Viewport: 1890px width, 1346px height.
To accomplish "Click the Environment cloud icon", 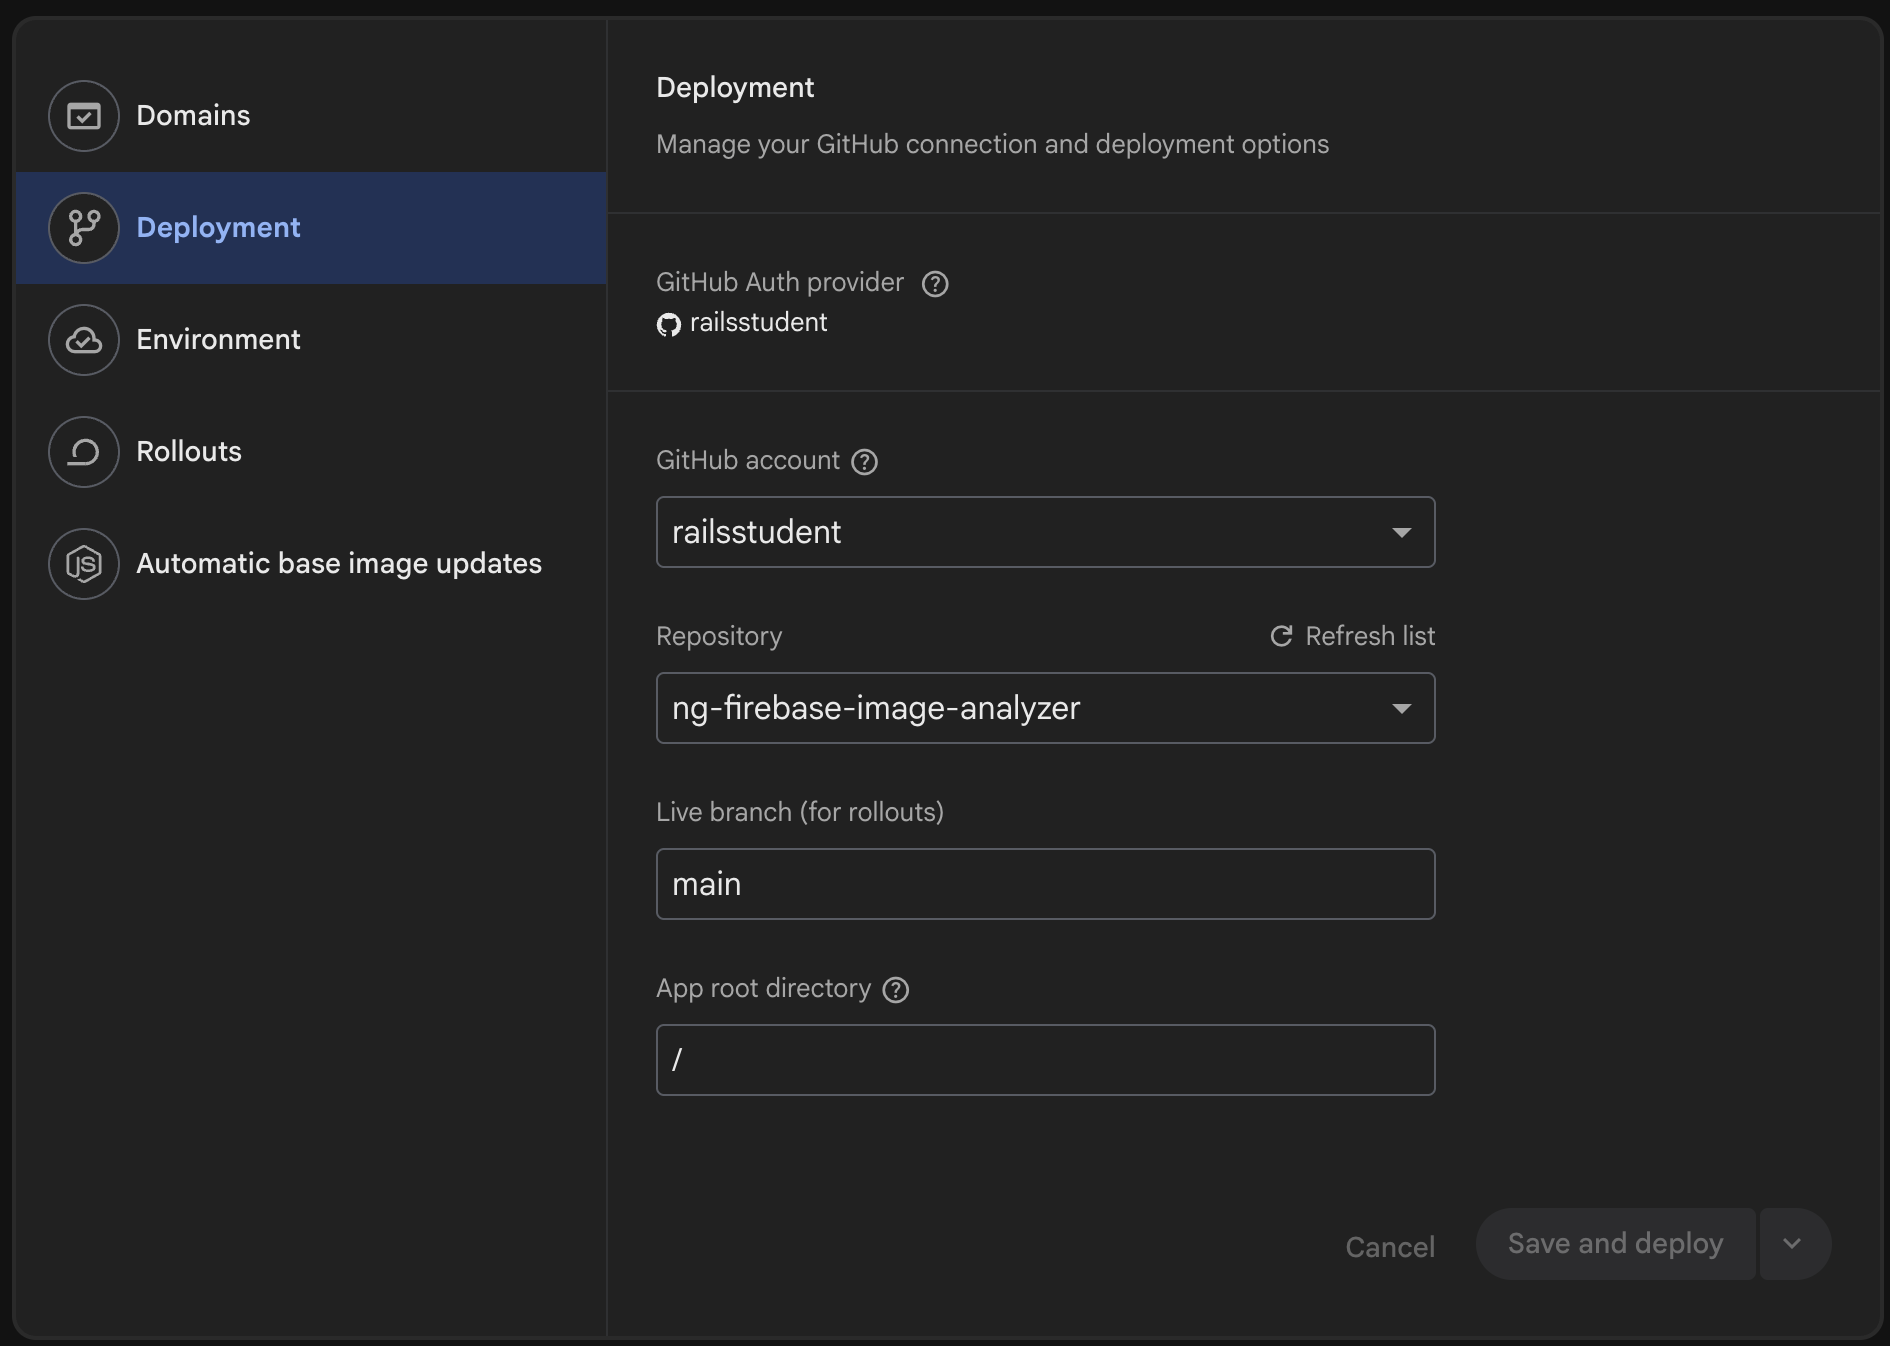I will click(84, 340).
